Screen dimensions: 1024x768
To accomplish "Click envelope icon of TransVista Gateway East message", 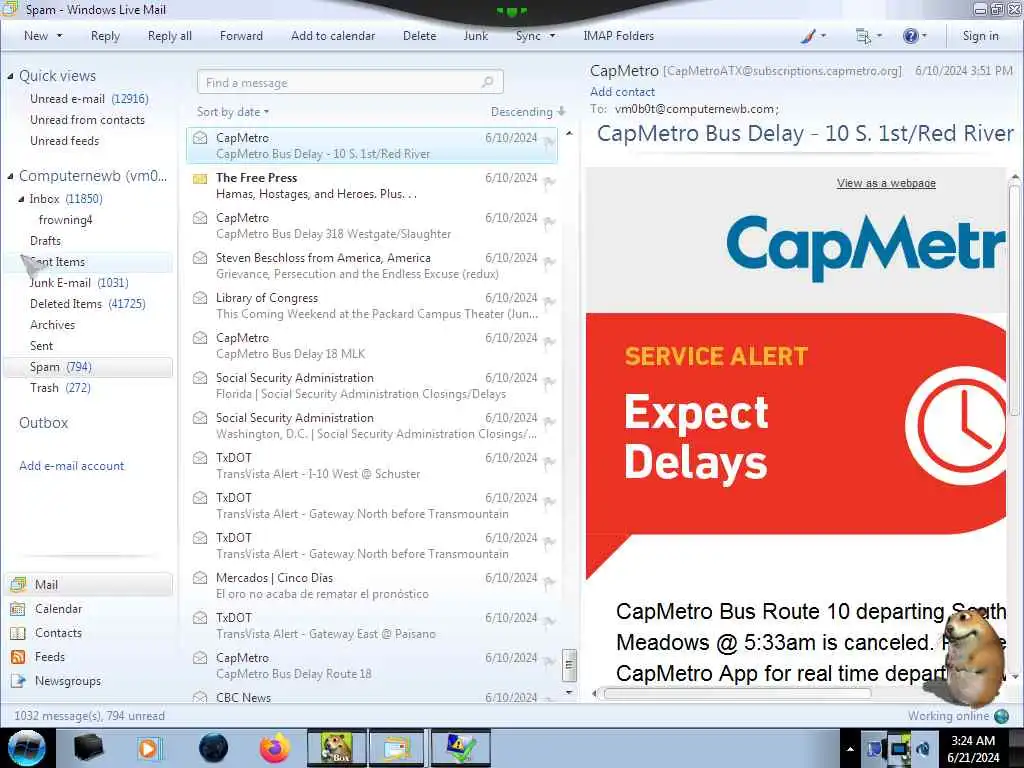I will click(x=200, y=618).
